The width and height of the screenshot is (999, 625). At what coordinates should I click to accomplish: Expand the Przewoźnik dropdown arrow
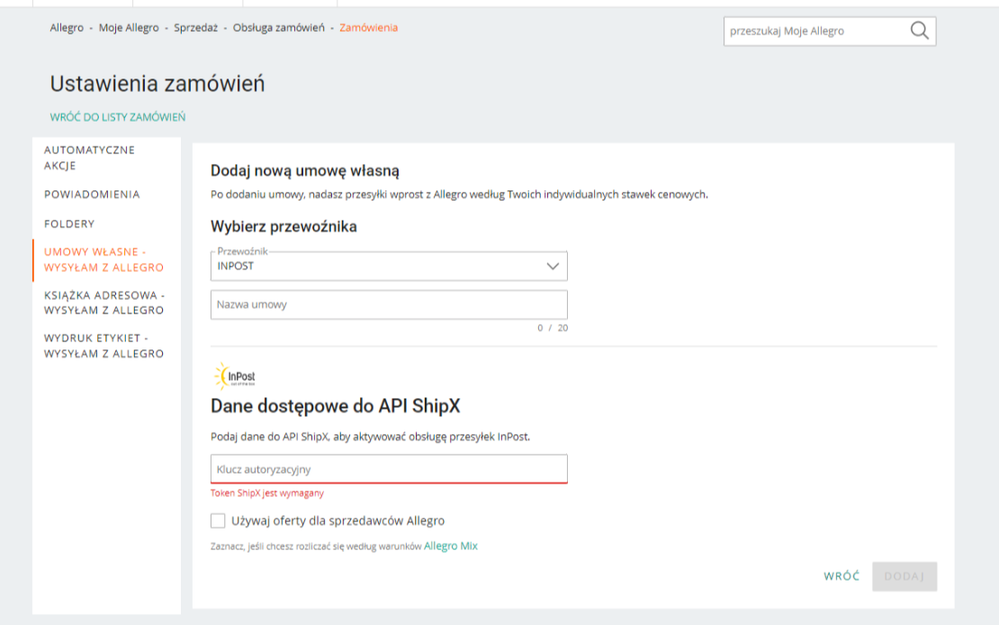point(552,266)
